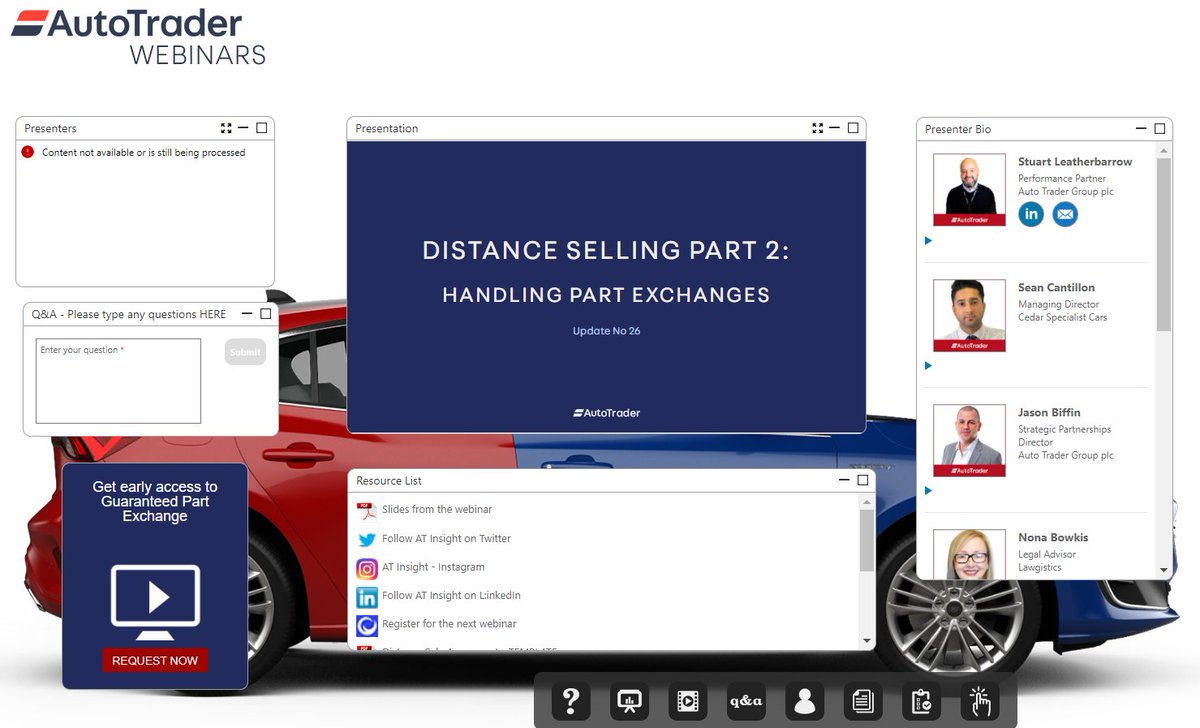1200x728 pixels.
Task: Maximize the Q&A window
Action: click(265, 313)
